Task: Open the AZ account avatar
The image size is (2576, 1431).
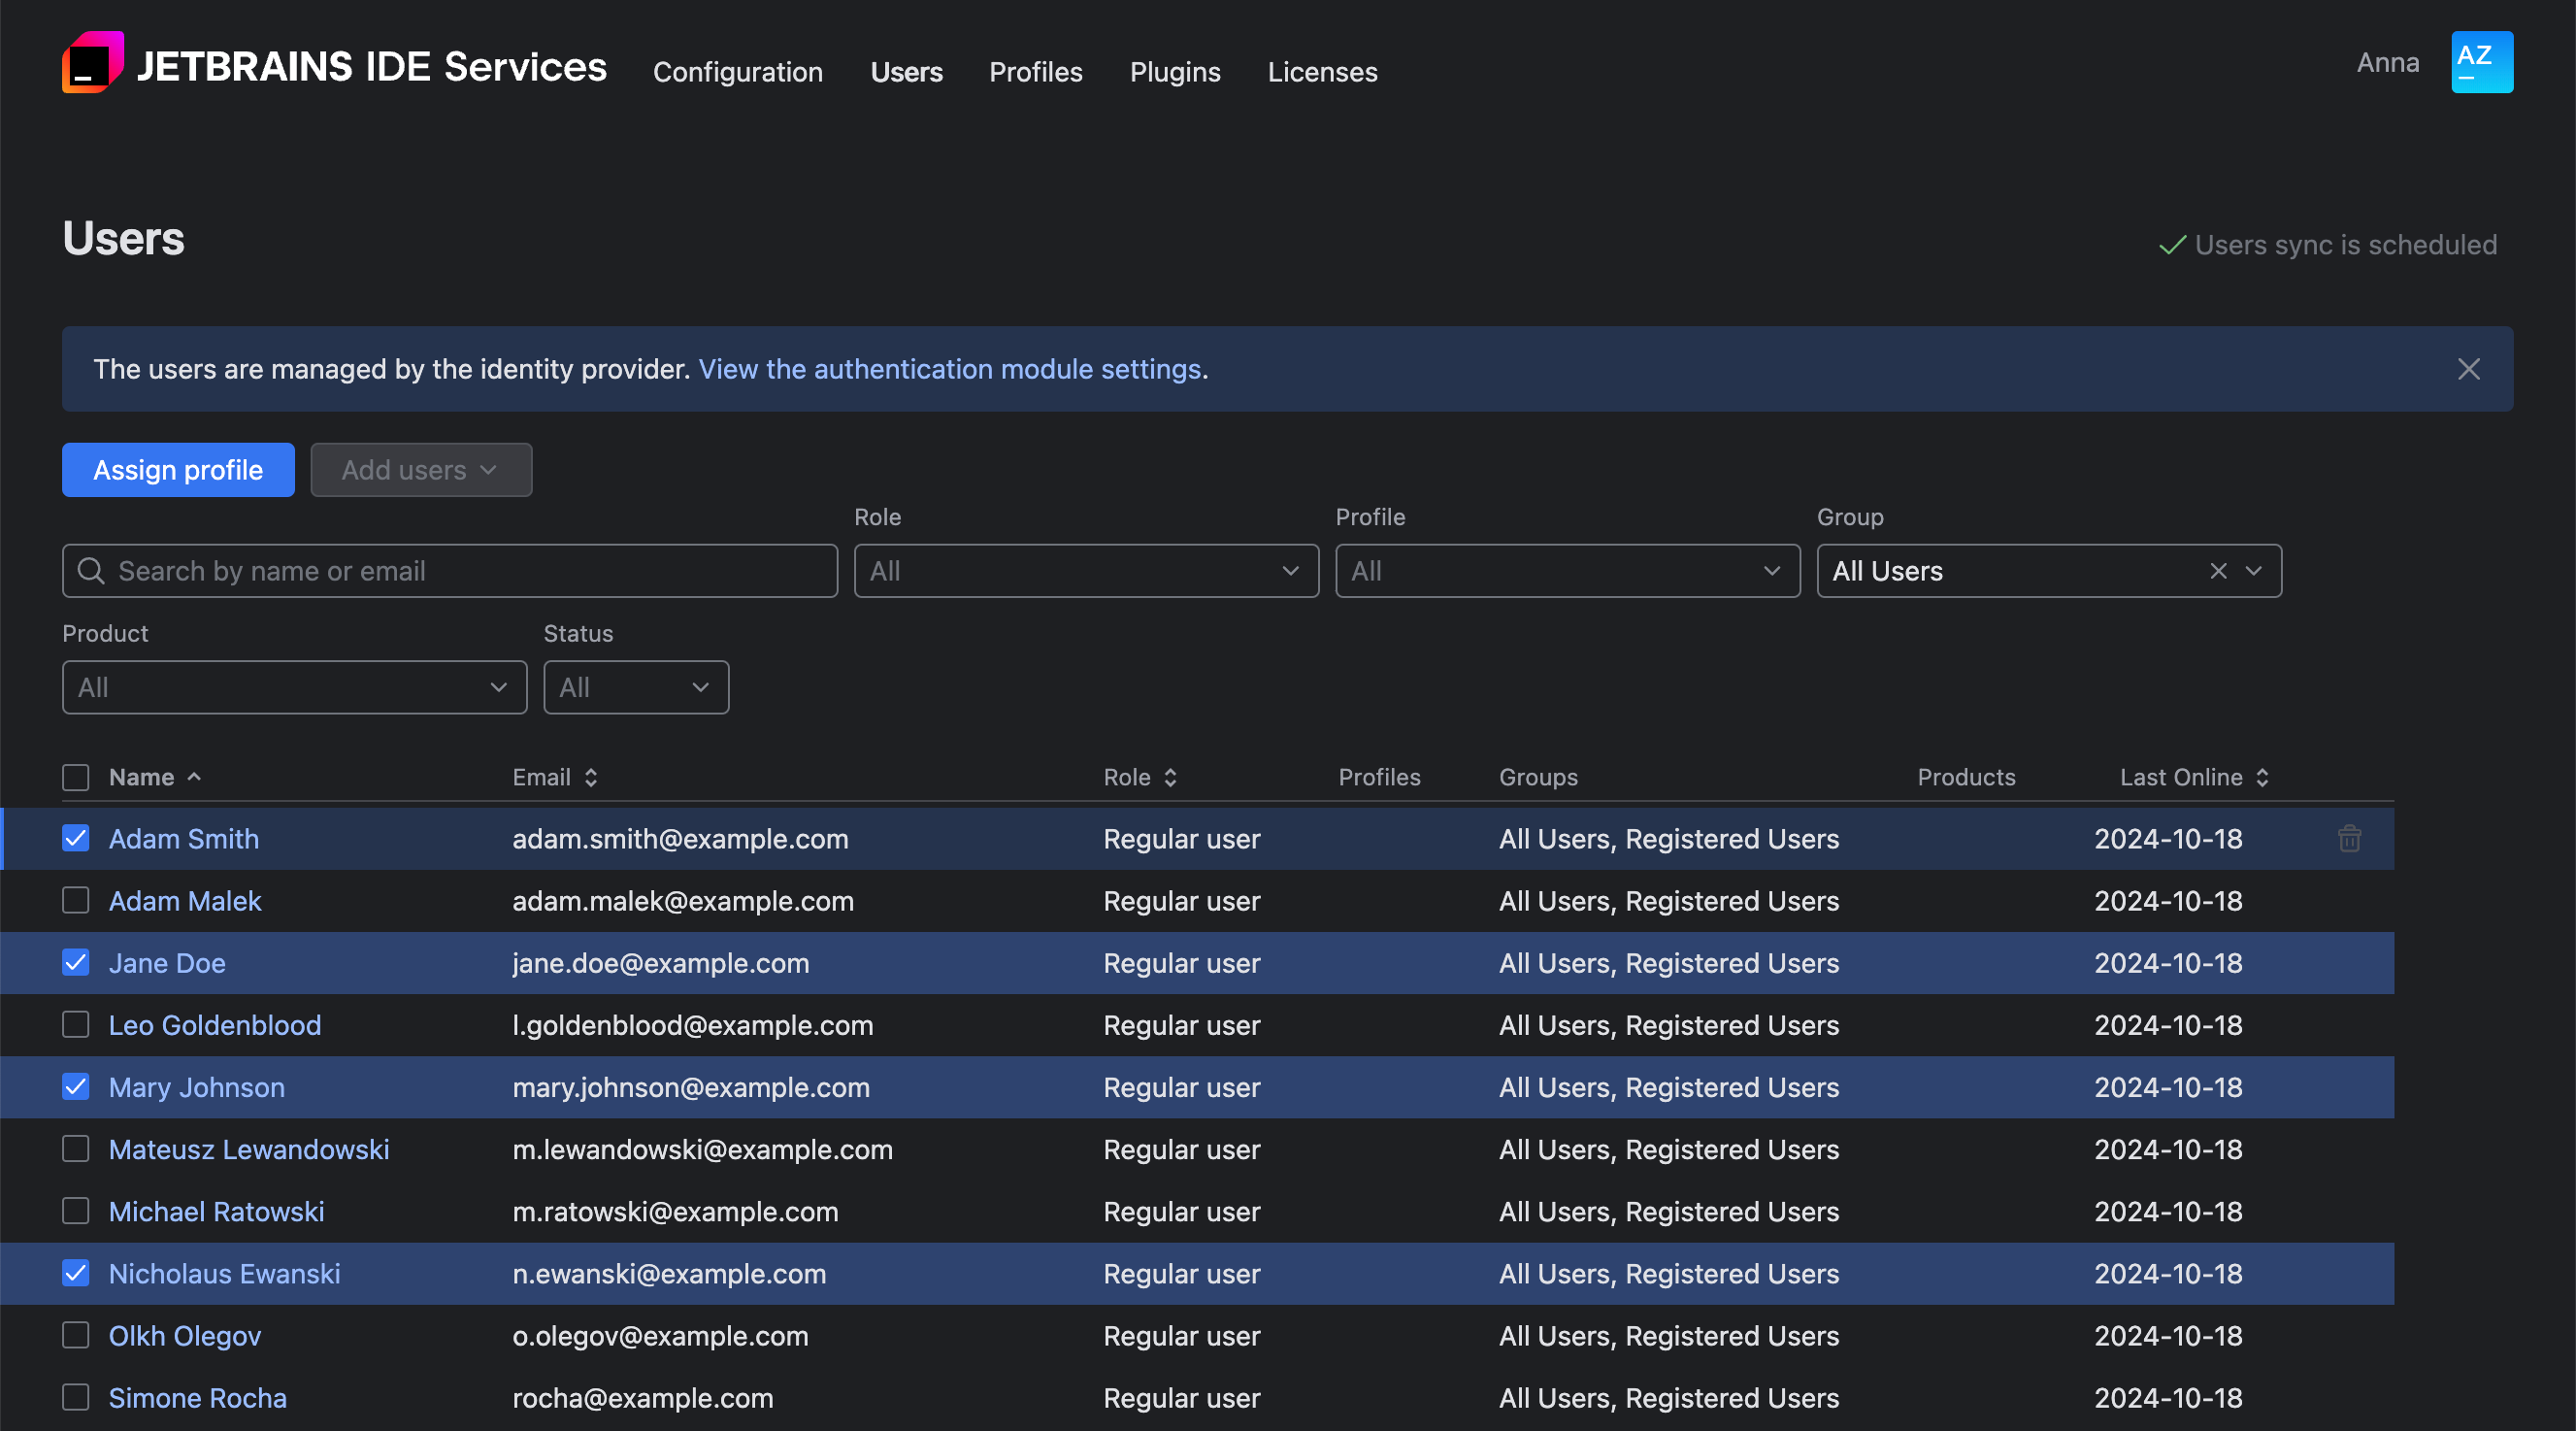Action: coord(2480,62)
